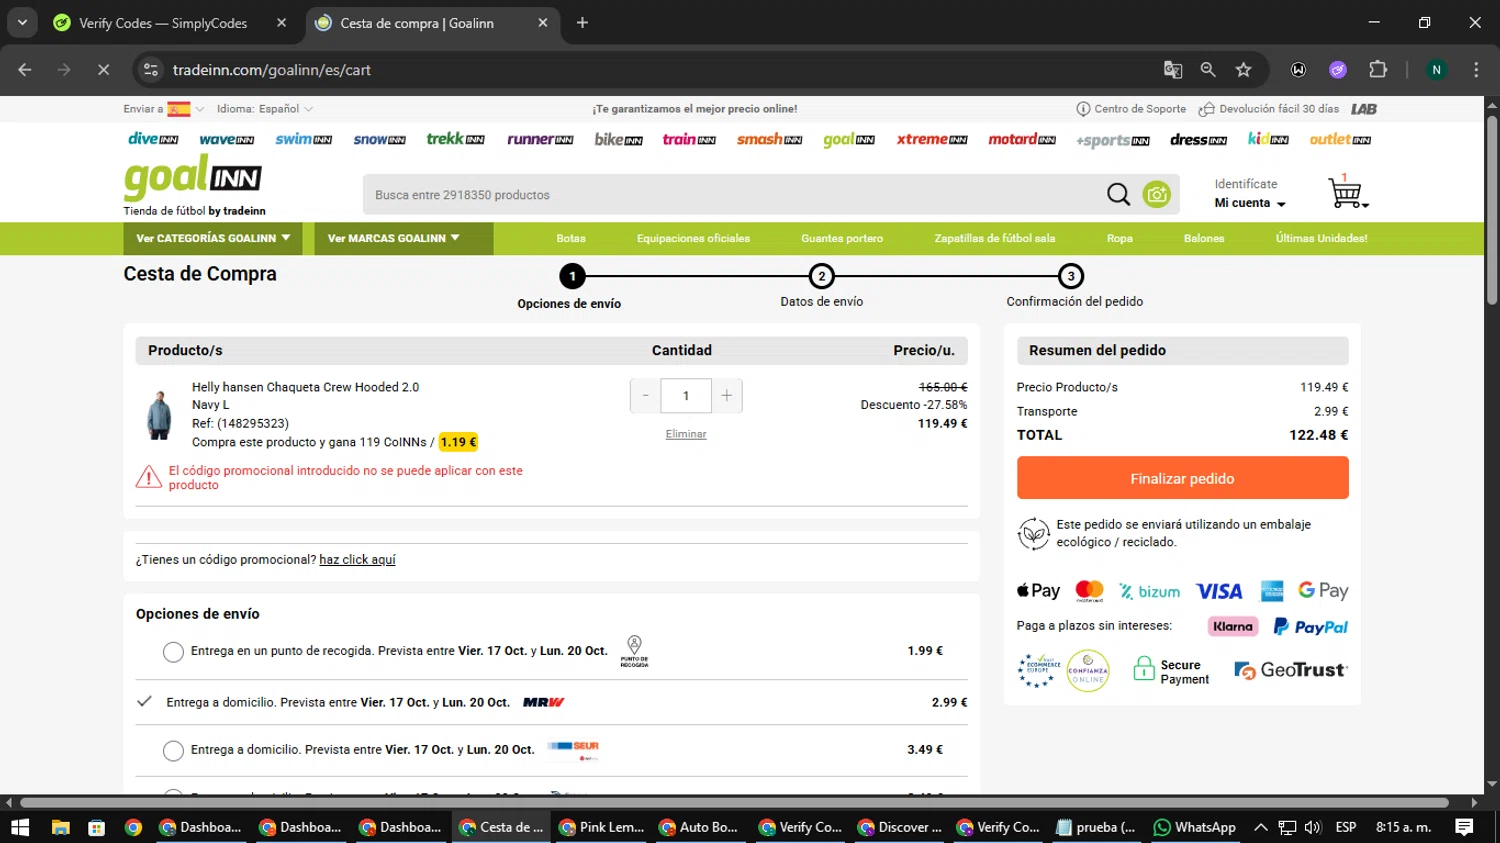Open Chrome extensions puzzle icon
Screen dimensions: 1500x843
click(x=1378, y=70)
